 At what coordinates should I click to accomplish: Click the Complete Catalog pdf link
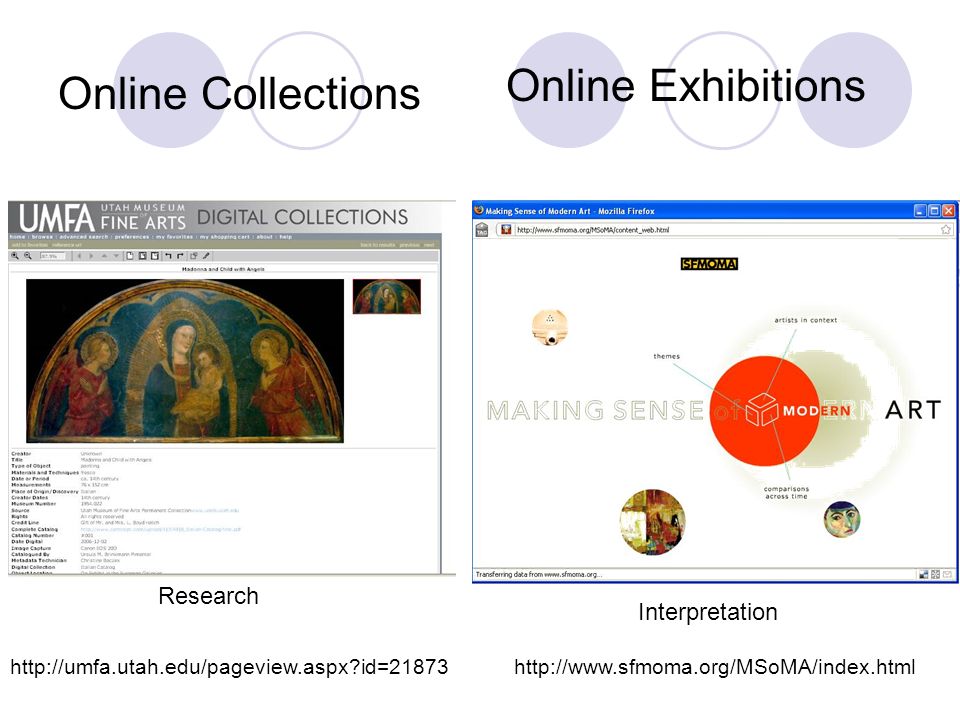point(160,529)
